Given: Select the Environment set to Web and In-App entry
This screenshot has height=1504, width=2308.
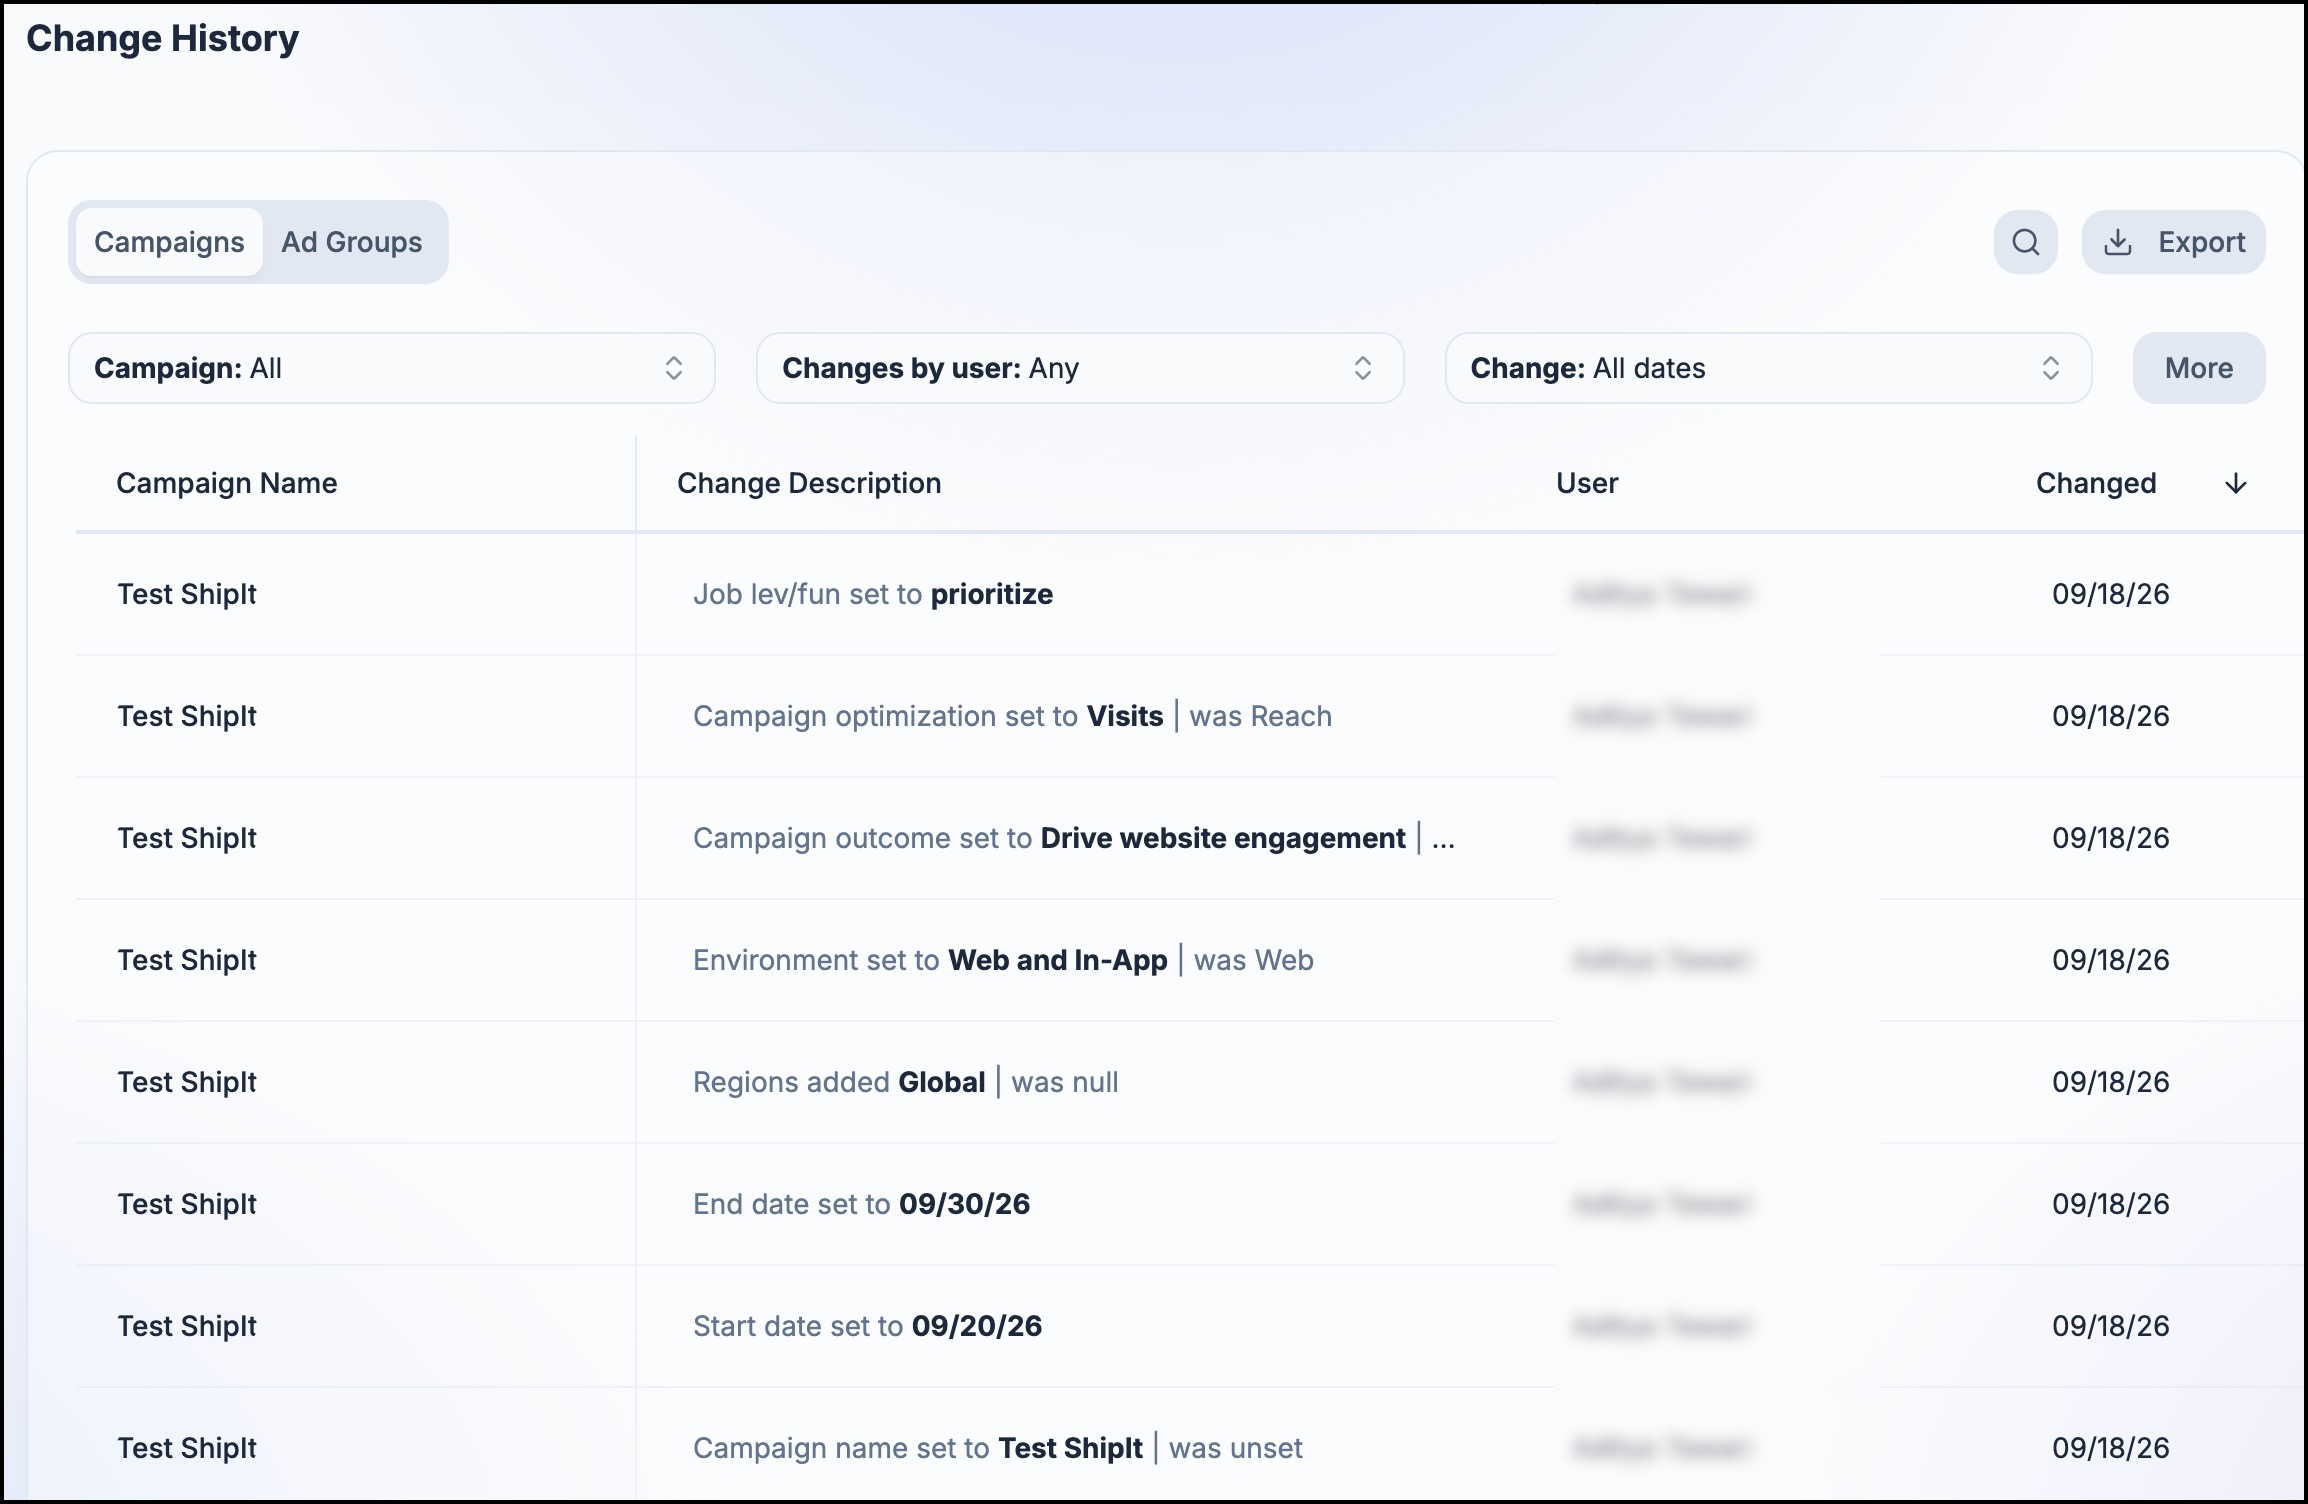Looking at the screenshot, I should (x=1003, y=960).
